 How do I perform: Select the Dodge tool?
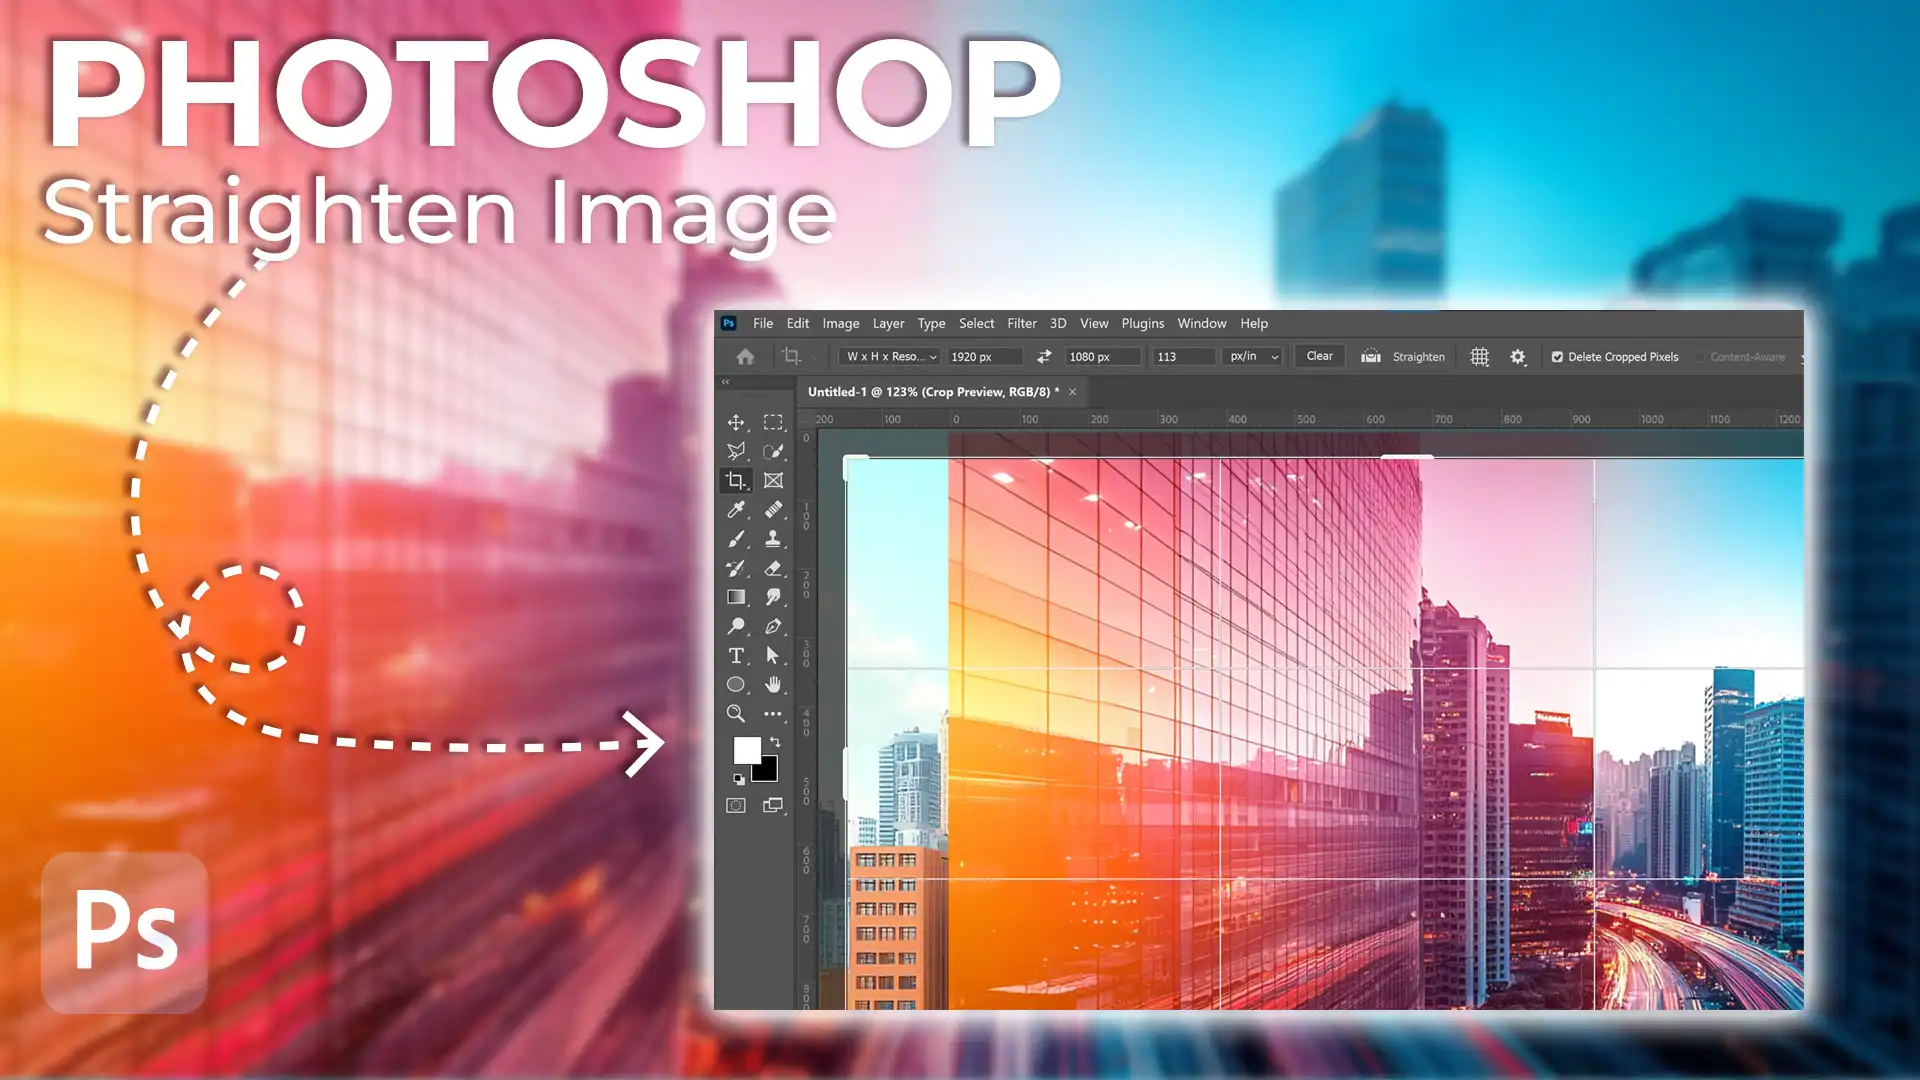point(736,626)
